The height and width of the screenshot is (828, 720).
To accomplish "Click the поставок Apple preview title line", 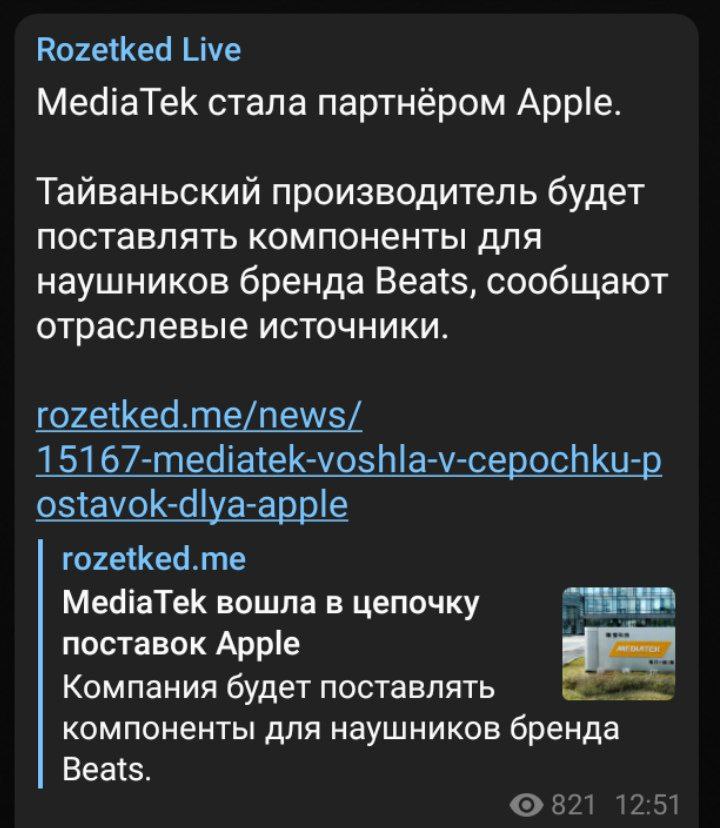I will [x=181, y=644].
